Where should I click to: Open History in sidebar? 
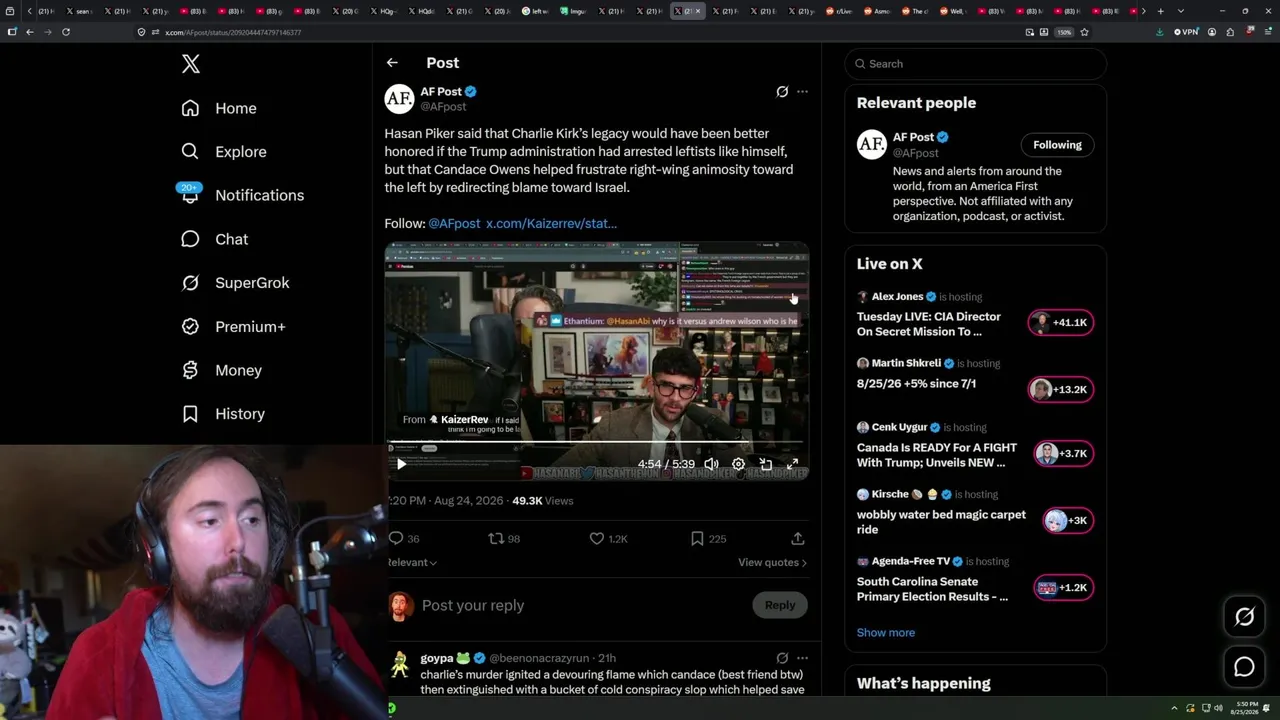[x=224, y=414]
